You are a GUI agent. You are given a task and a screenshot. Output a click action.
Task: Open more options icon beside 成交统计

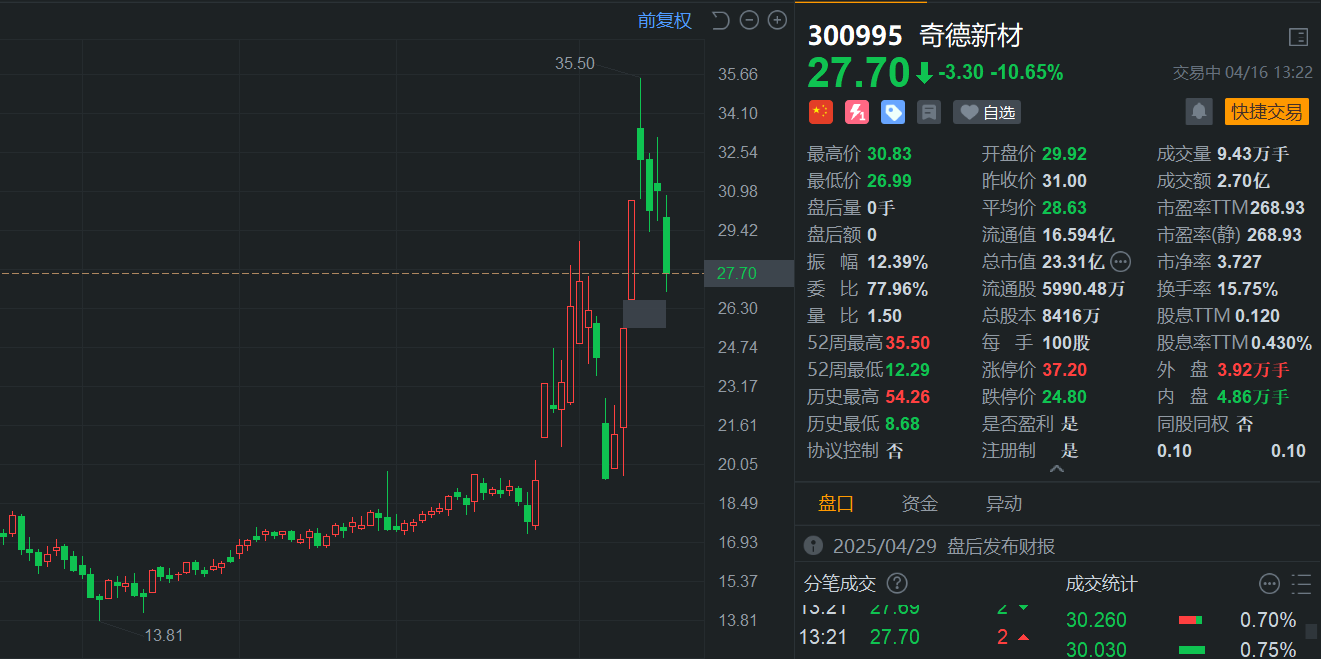pos(1269,583)
